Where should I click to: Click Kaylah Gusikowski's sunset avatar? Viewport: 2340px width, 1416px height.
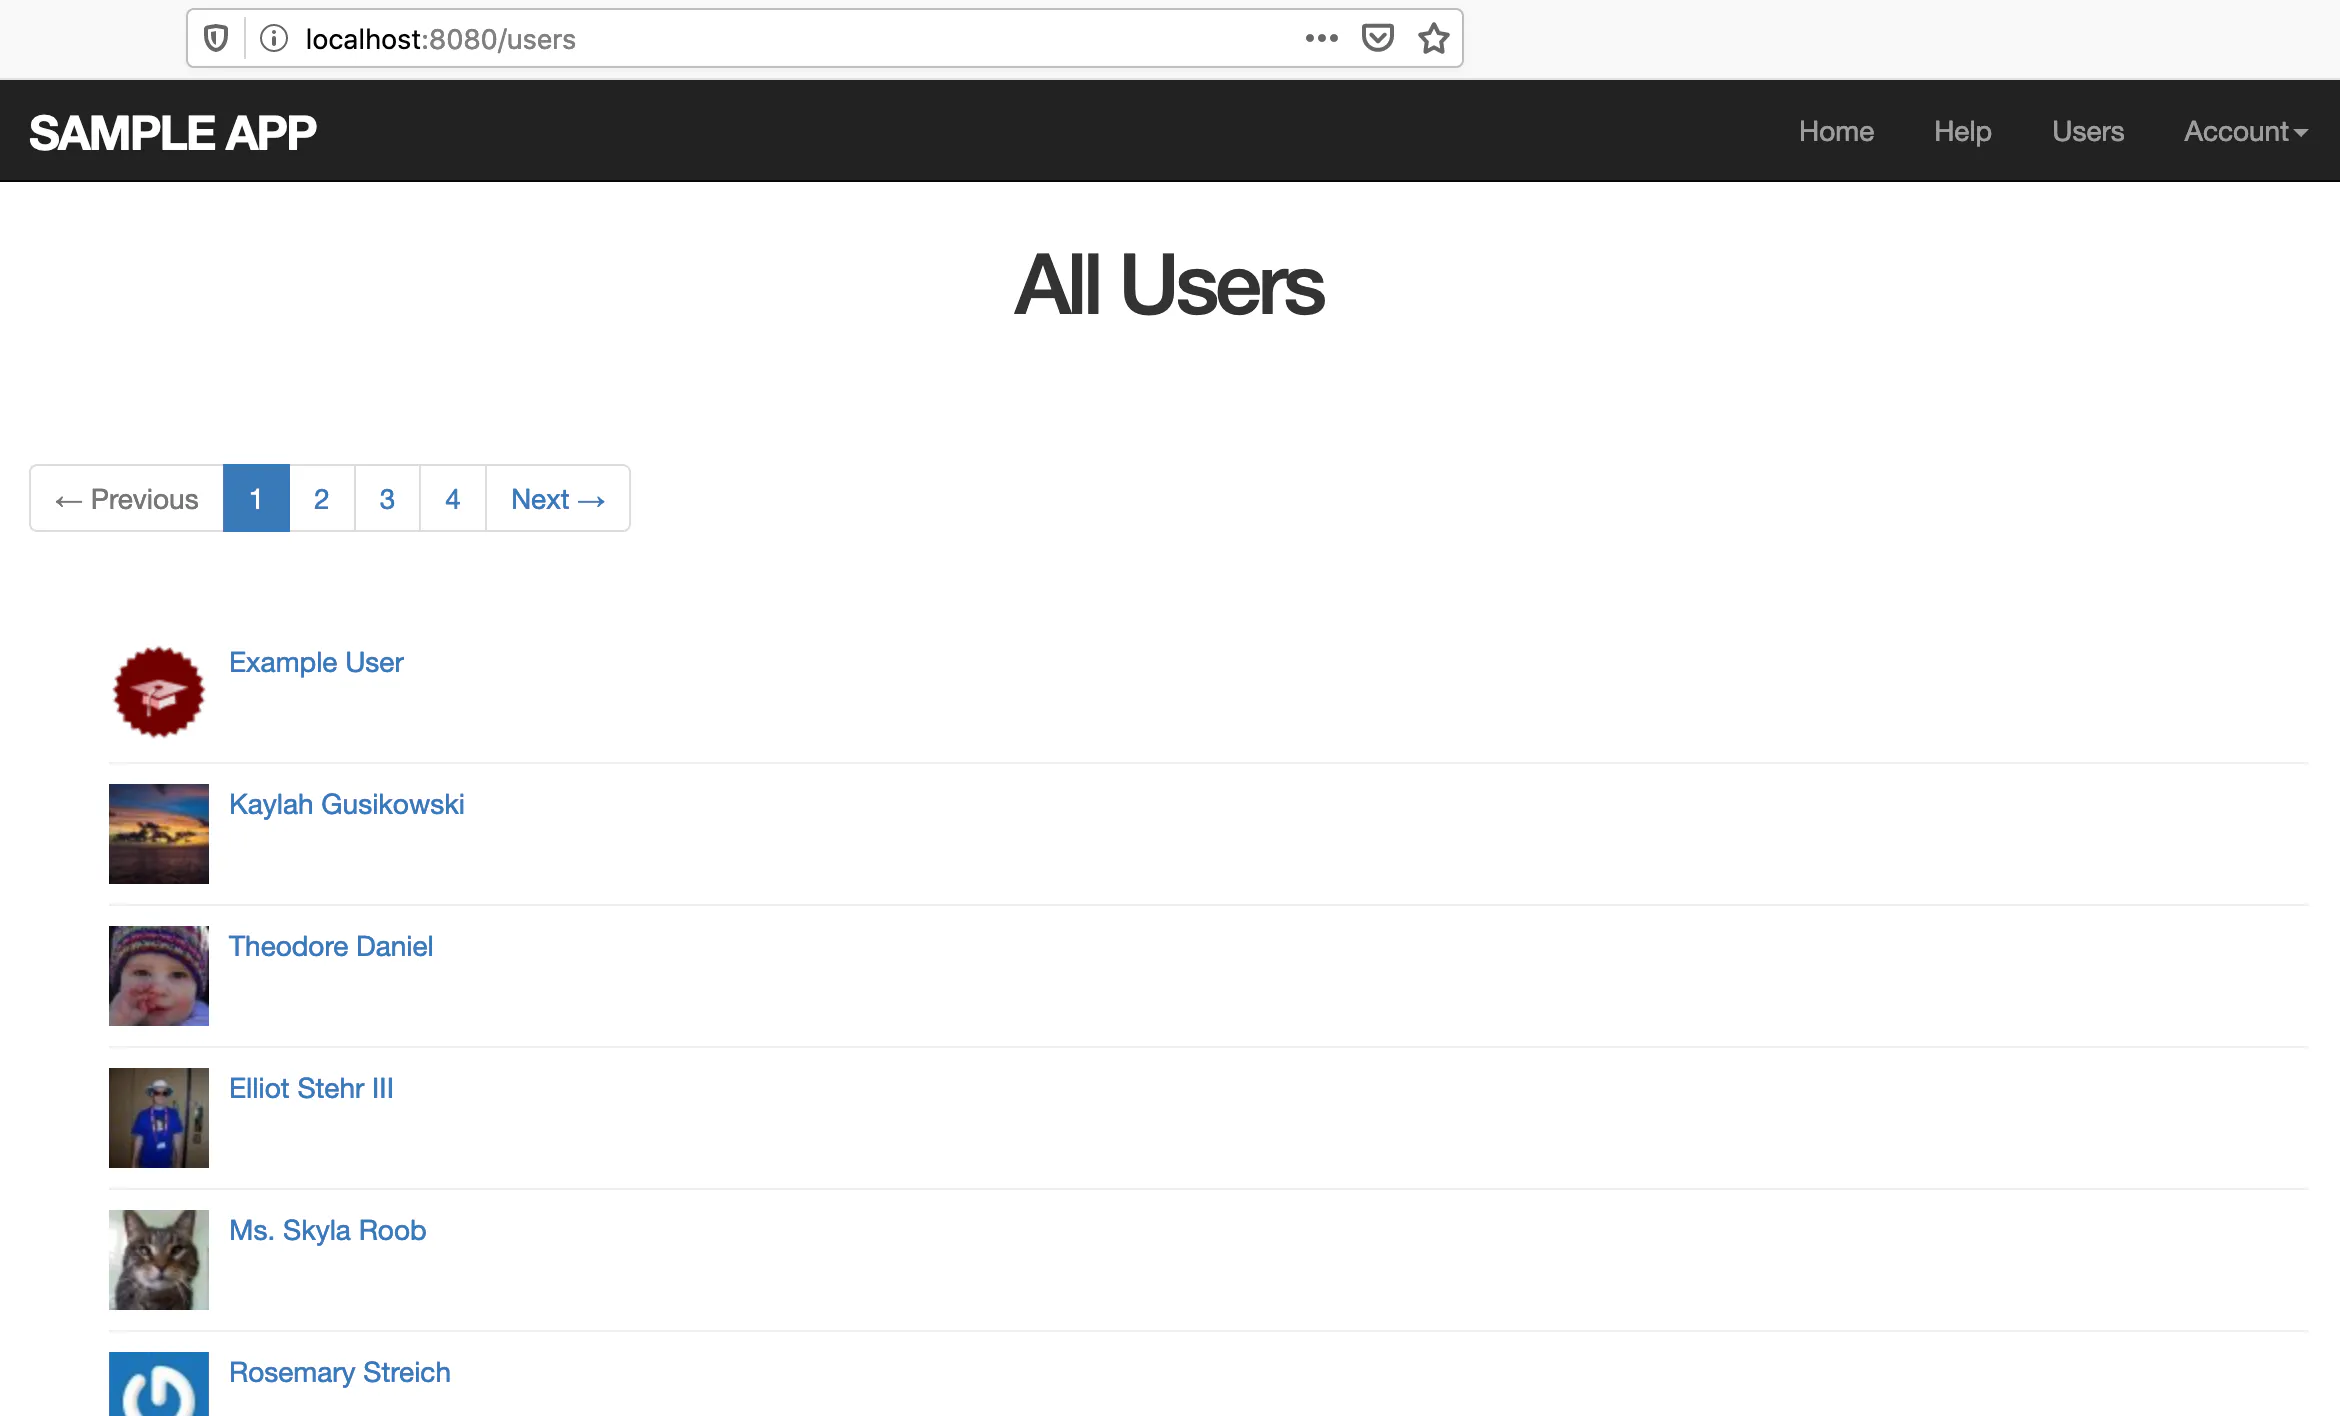click(x=159, y=834)
